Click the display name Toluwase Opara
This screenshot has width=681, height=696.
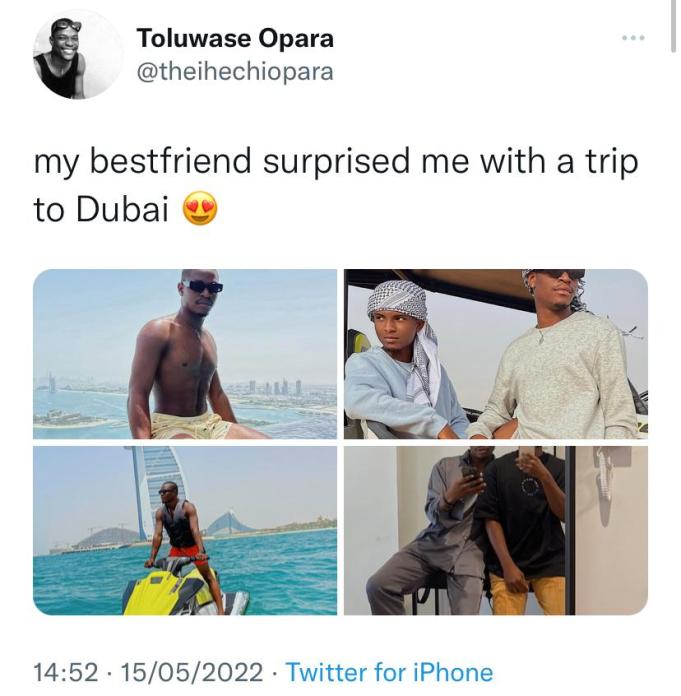coord(235,38)
